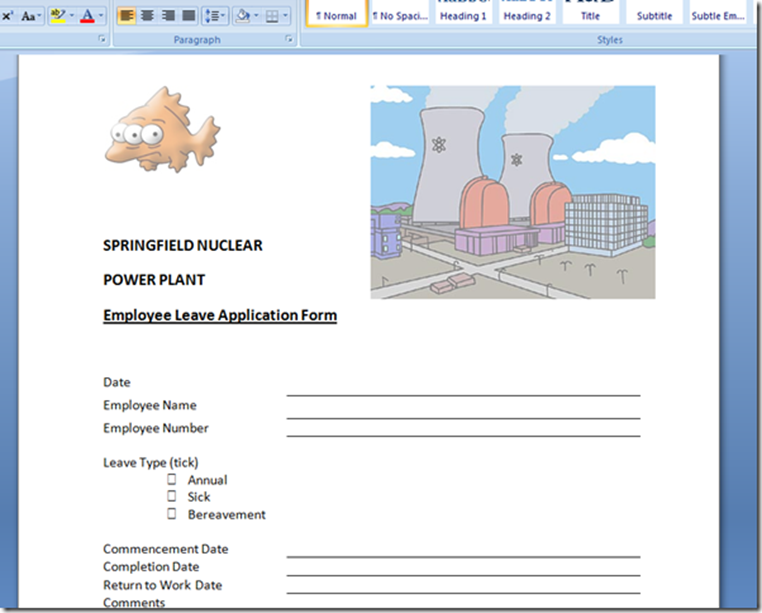This screenshot has height=613, width=762.
Task: Open Paragraph dialog box launcher
Action: [x=289, y=39]
